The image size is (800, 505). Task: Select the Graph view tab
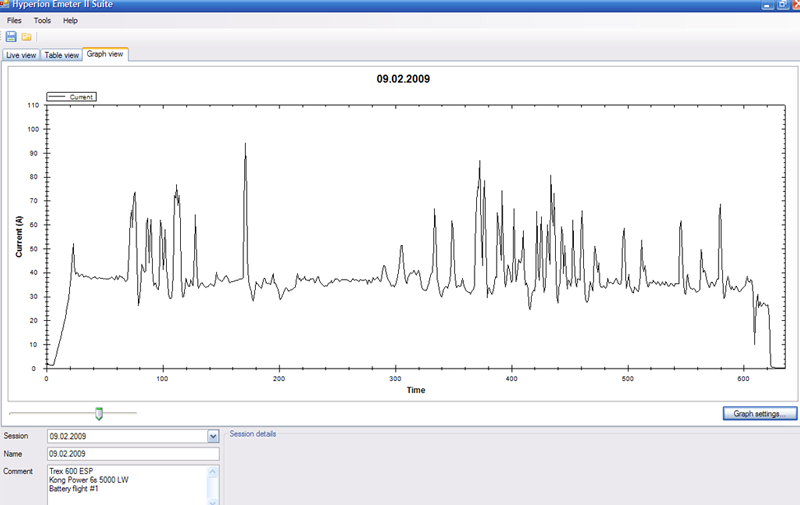(105, 54)
